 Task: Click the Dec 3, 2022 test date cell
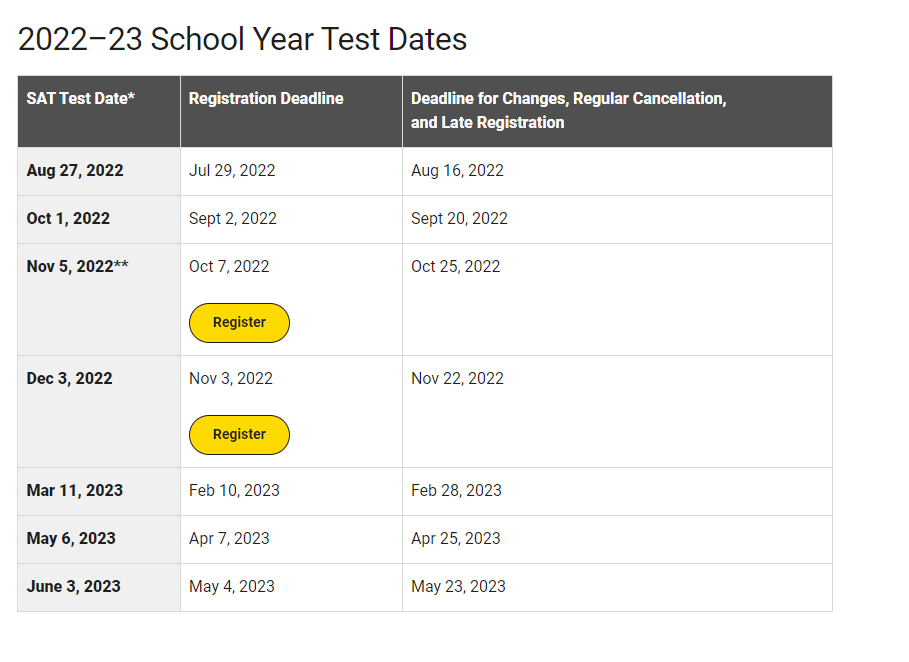(x=70, y=378)
